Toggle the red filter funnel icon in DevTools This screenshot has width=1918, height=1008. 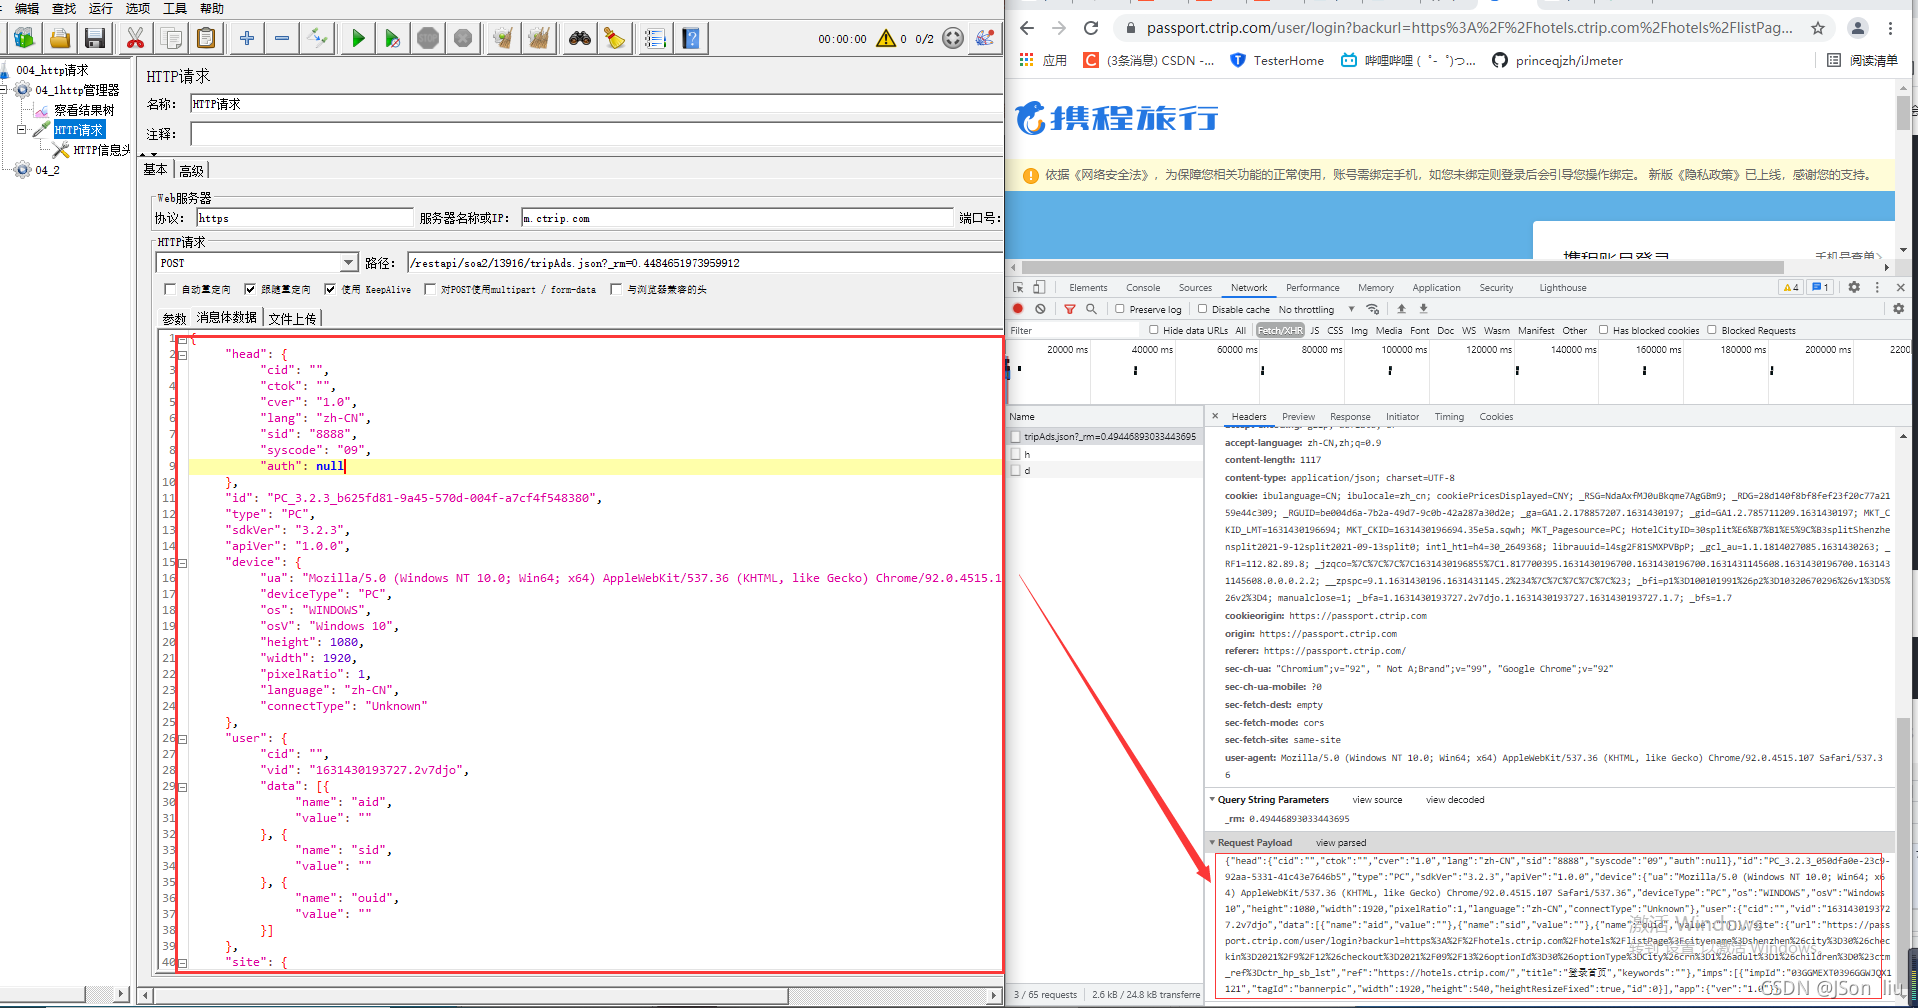point(1069,309)
